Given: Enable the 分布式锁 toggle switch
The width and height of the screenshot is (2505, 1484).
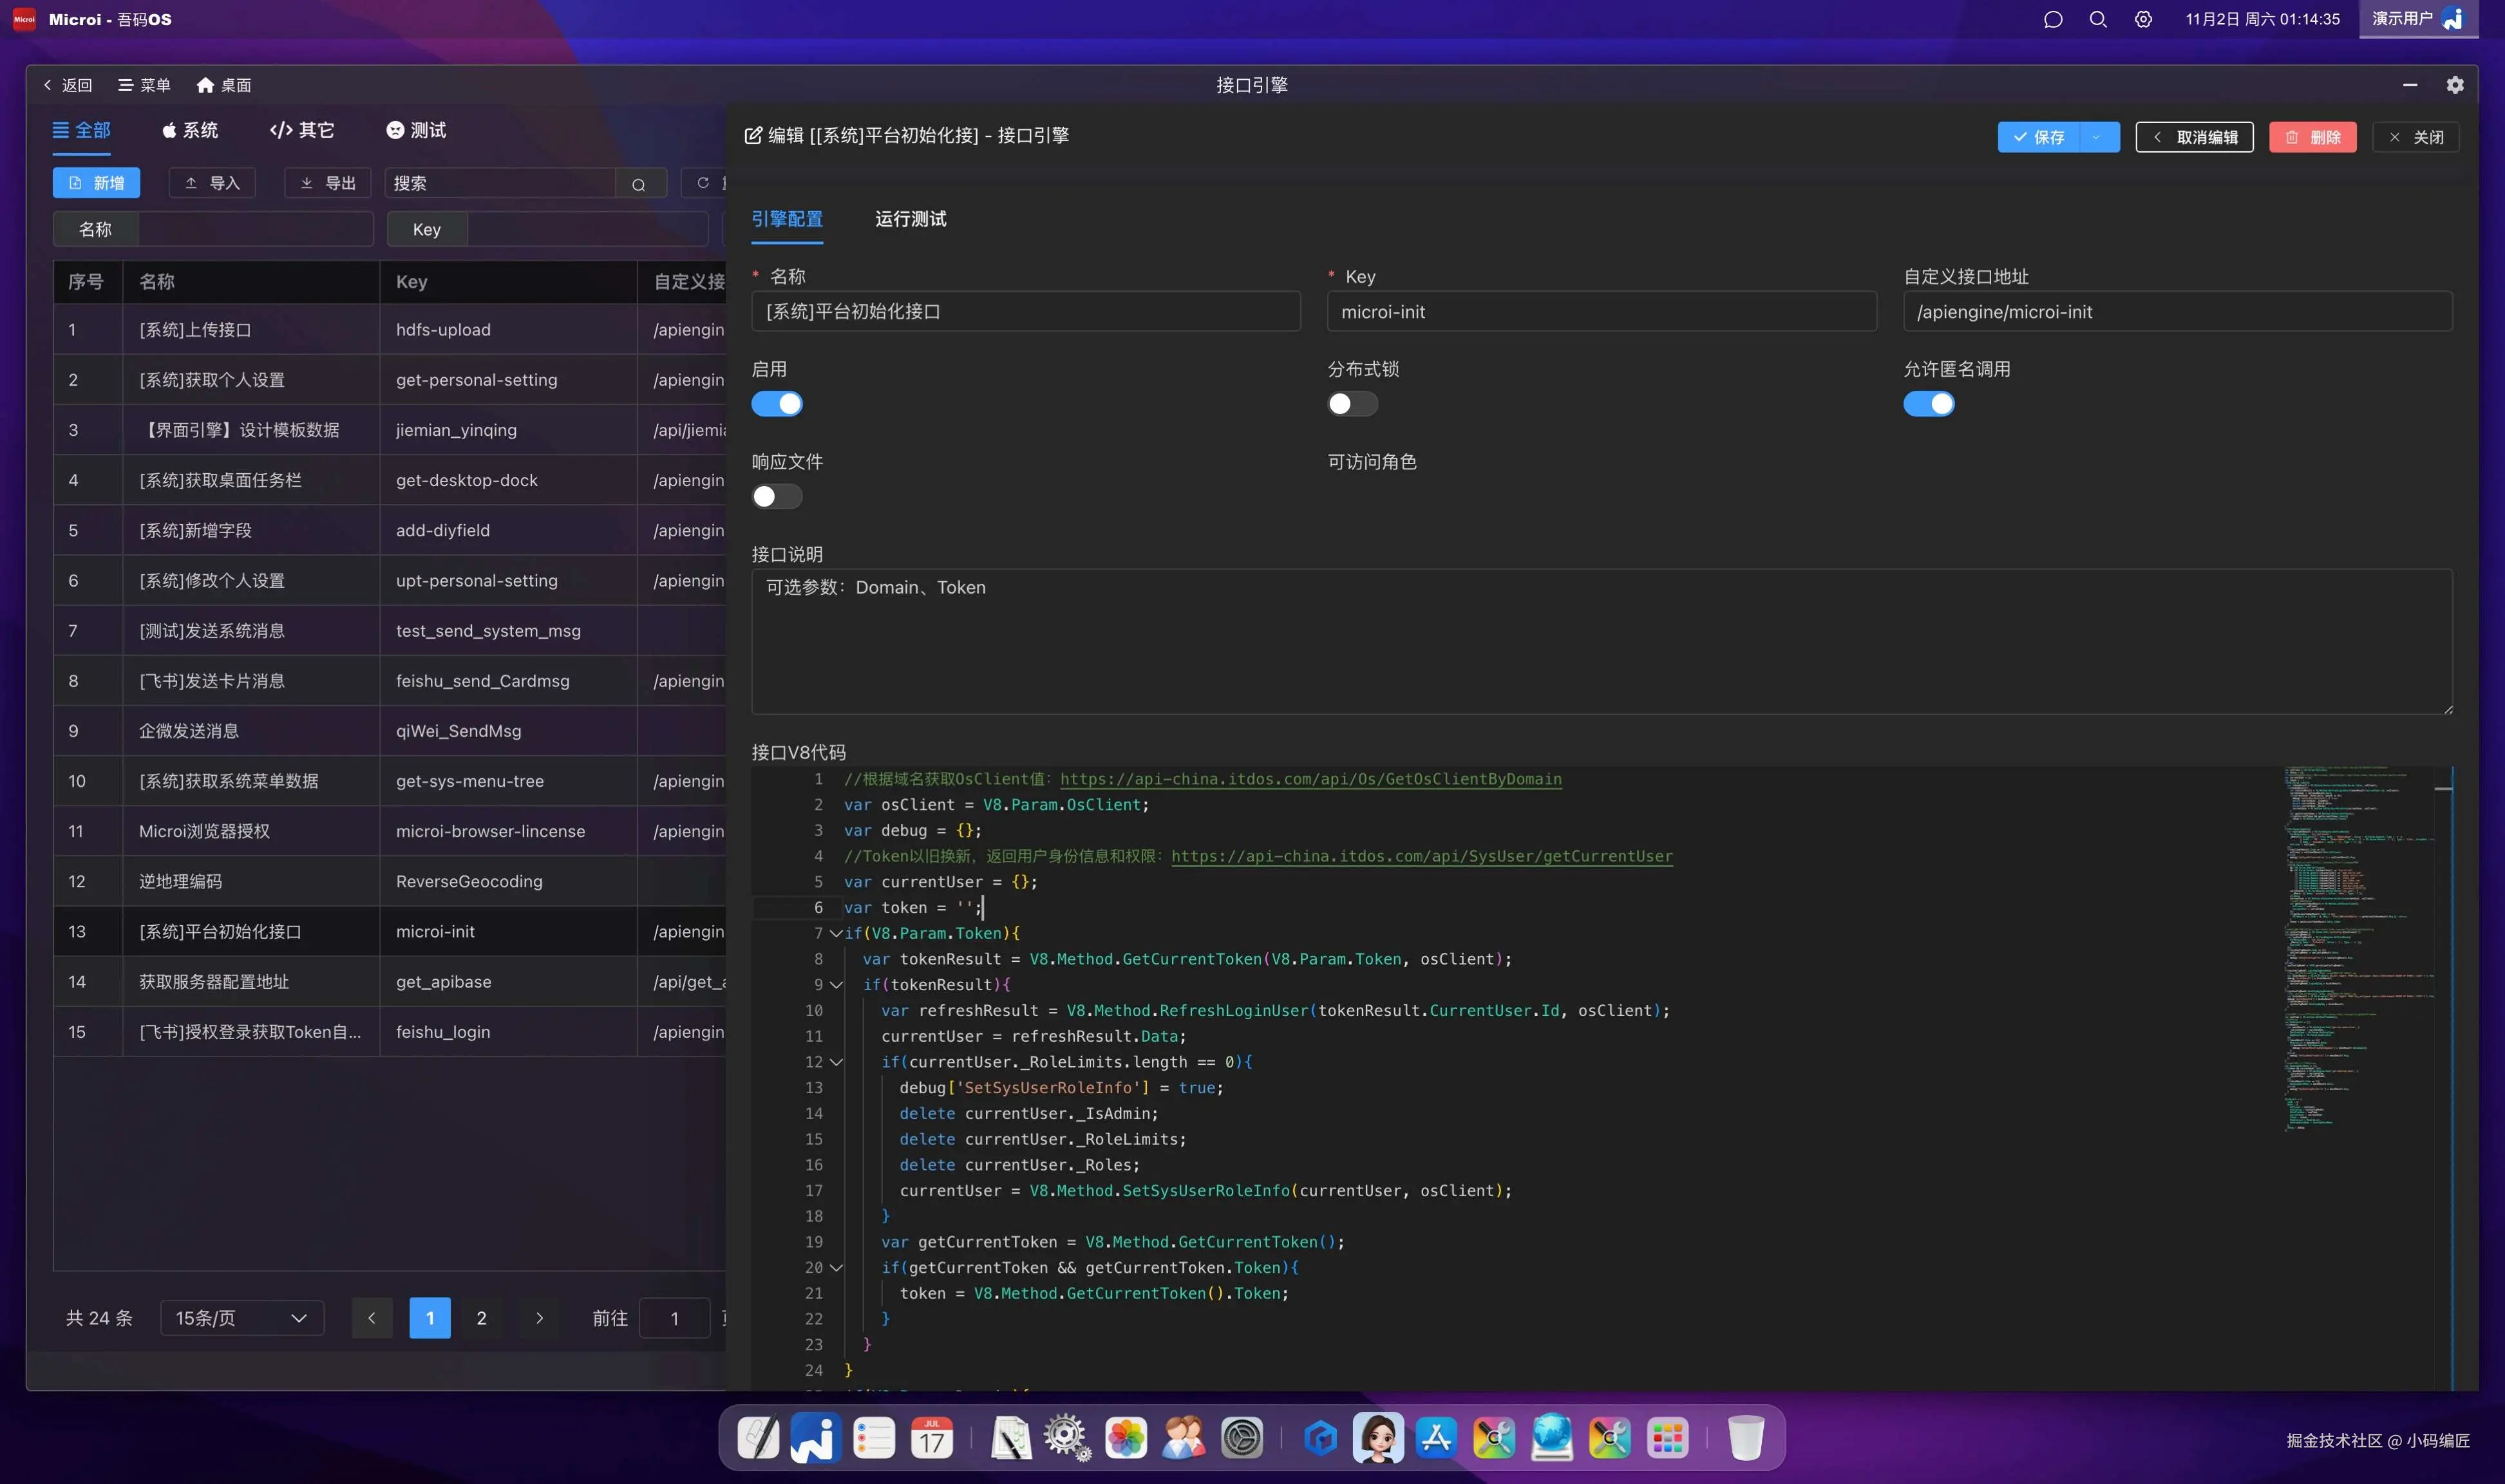Looking at the screenshot, I should click(x=1352, y=404).
